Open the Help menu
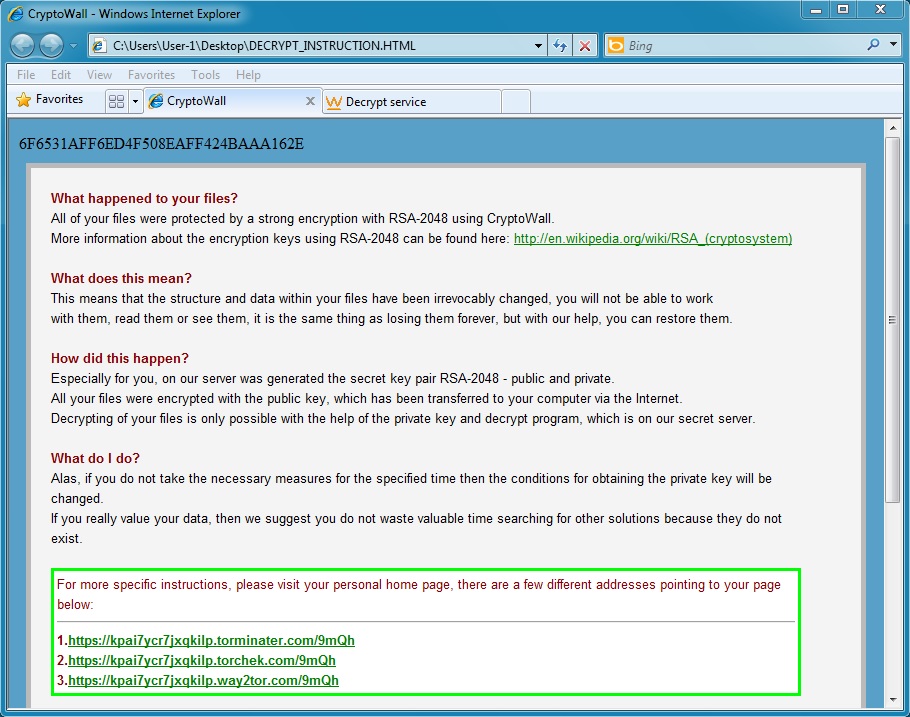Screen dimensions: 910x717 coord(248,75)
